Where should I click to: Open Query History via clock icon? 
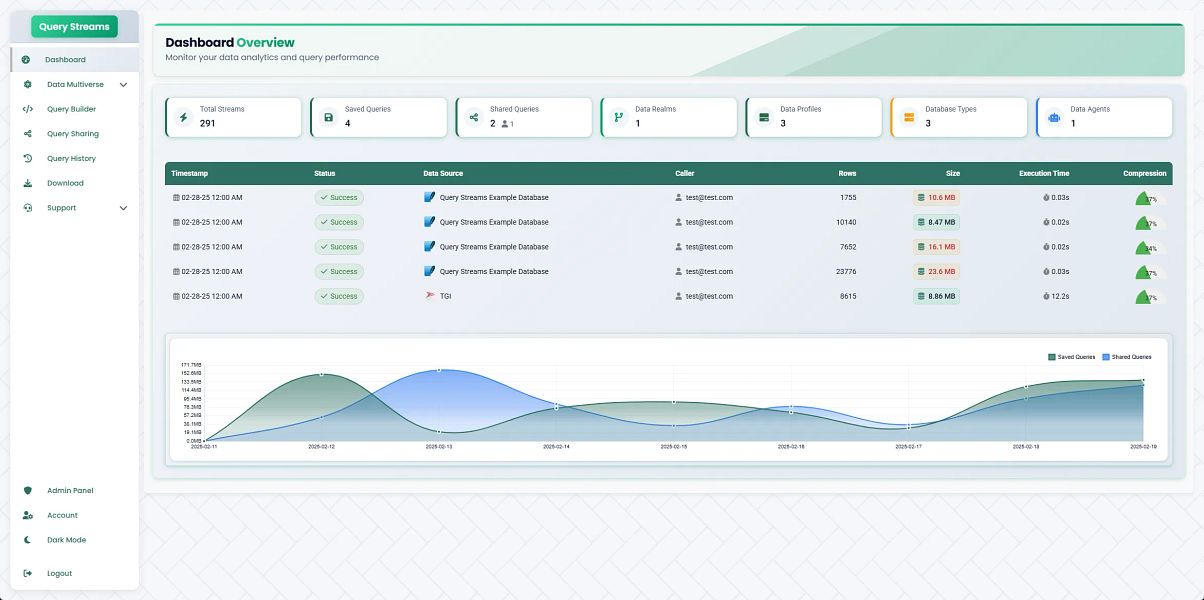coord(27,158)
